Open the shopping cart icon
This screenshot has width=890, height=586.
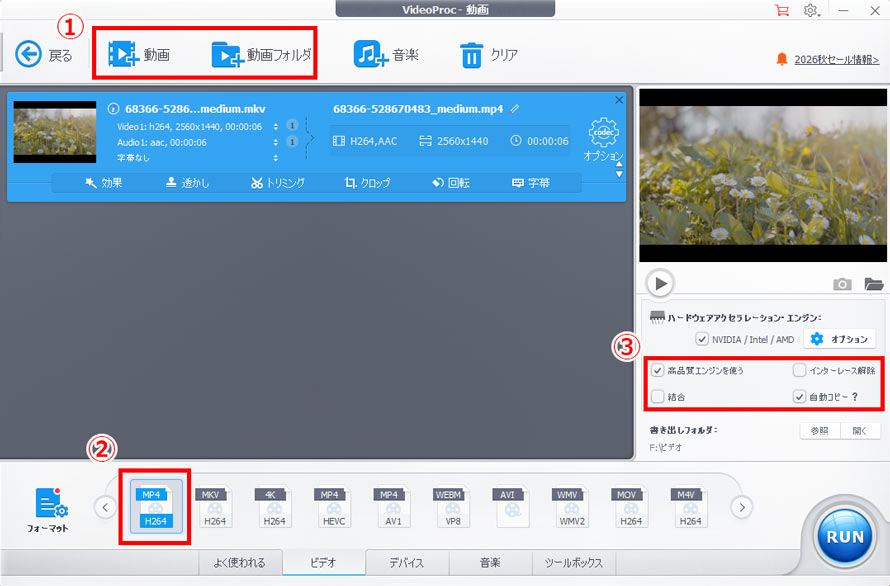782,10
